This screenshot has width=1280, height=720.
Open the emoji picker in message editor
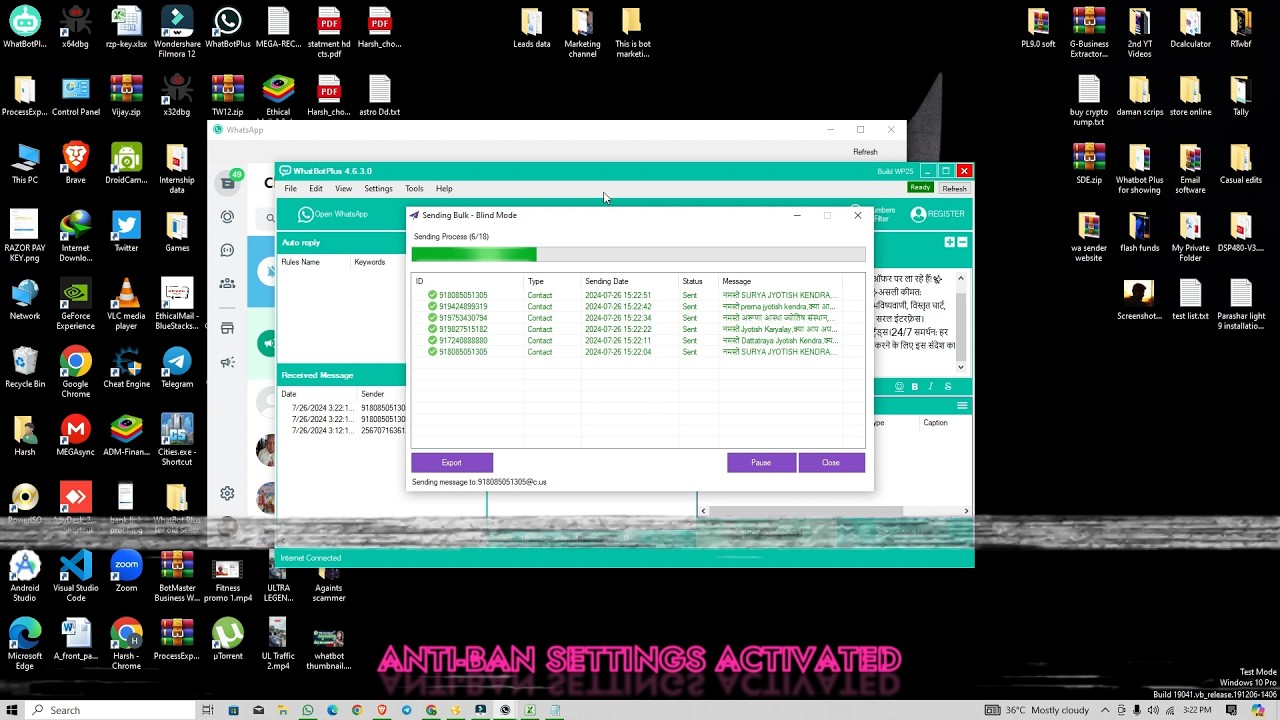coord(899,386)
